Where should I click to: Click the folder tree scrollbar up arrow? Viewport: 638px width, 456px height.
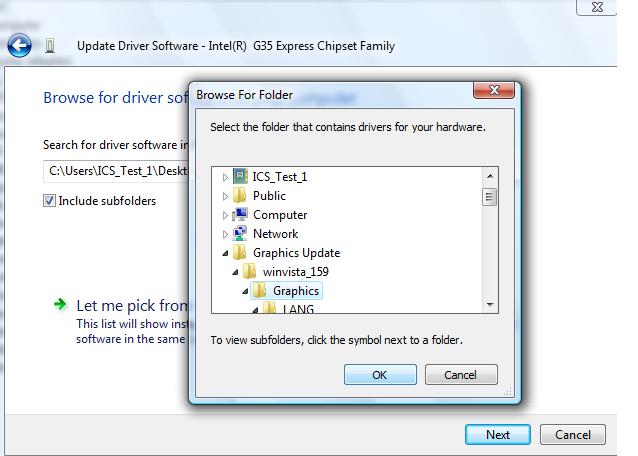pos(490,176)
